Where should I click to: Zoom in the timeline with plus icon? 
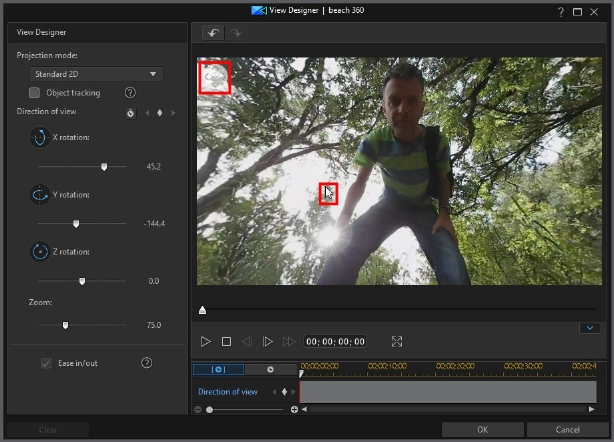coord(294,410)
